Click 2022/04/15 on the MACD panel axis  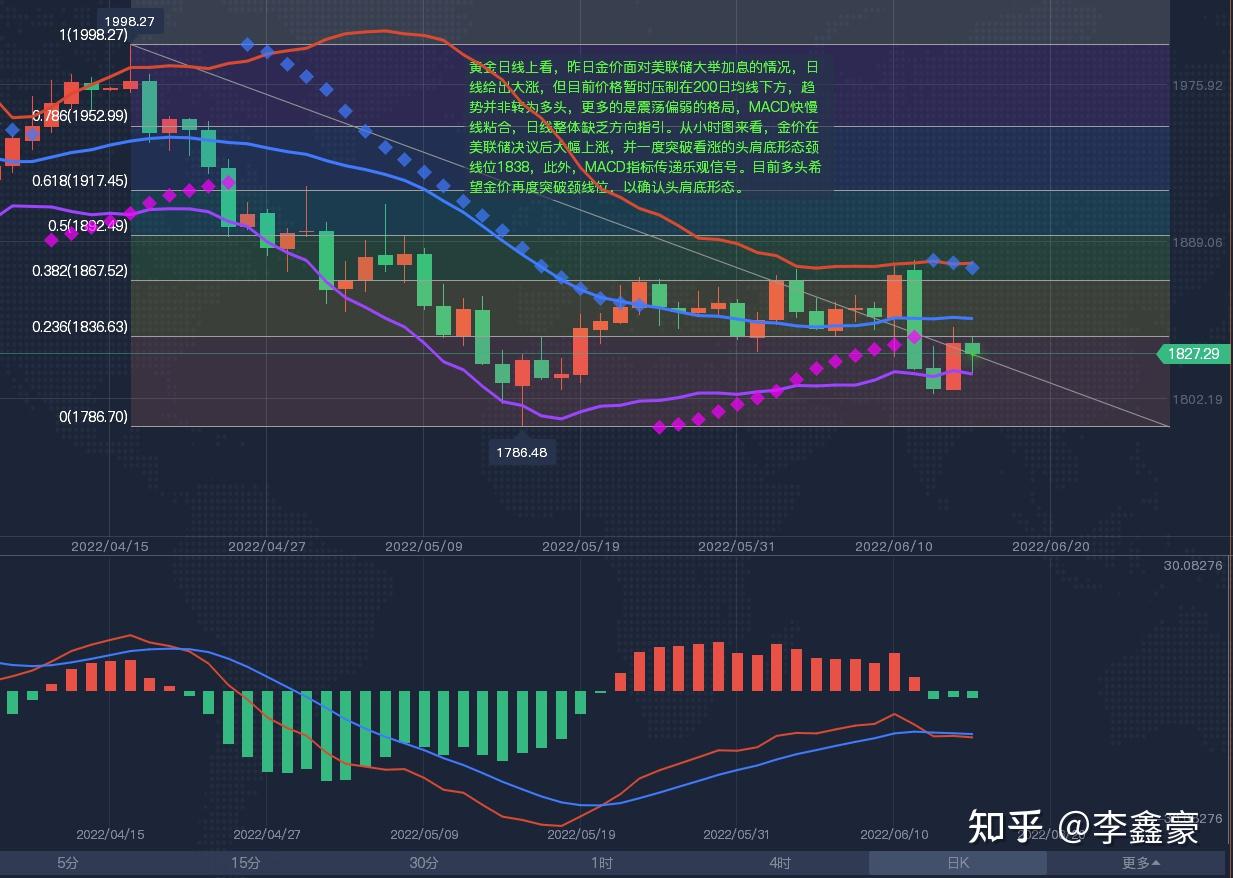click(110, 834)
